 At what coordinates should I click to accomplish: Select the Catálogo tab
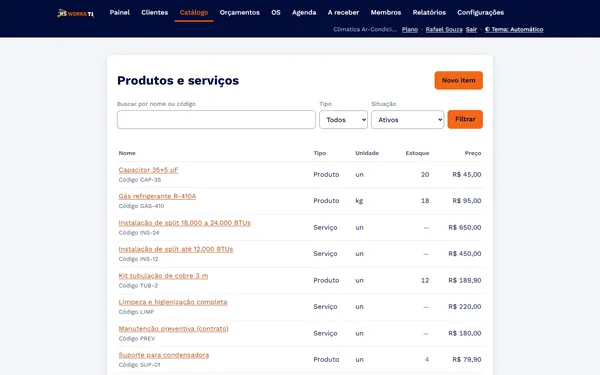(194, 12)
